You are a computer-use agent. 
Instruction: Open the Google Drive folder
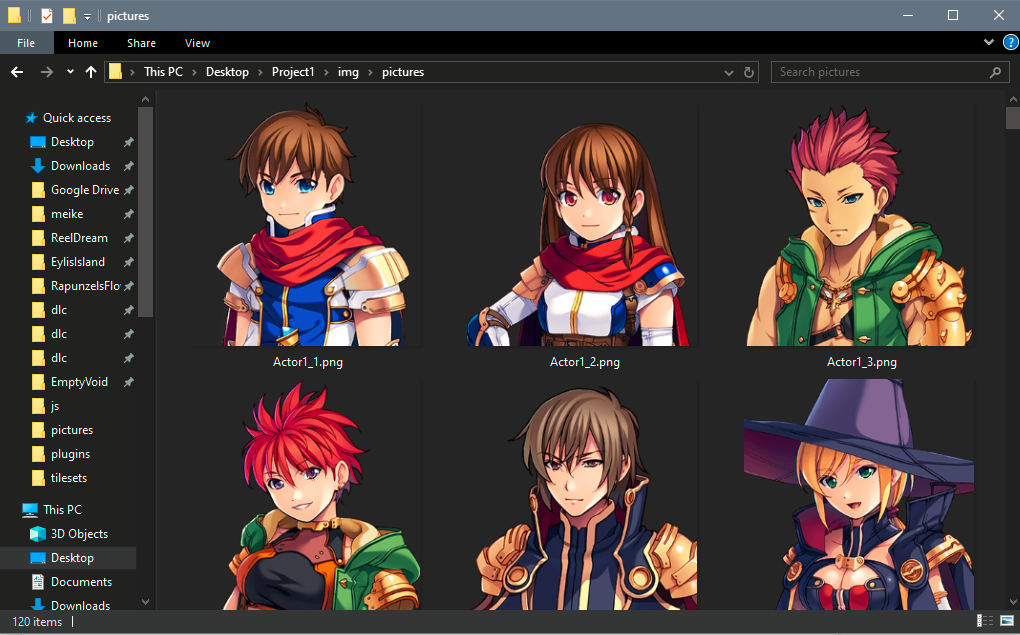85,190
